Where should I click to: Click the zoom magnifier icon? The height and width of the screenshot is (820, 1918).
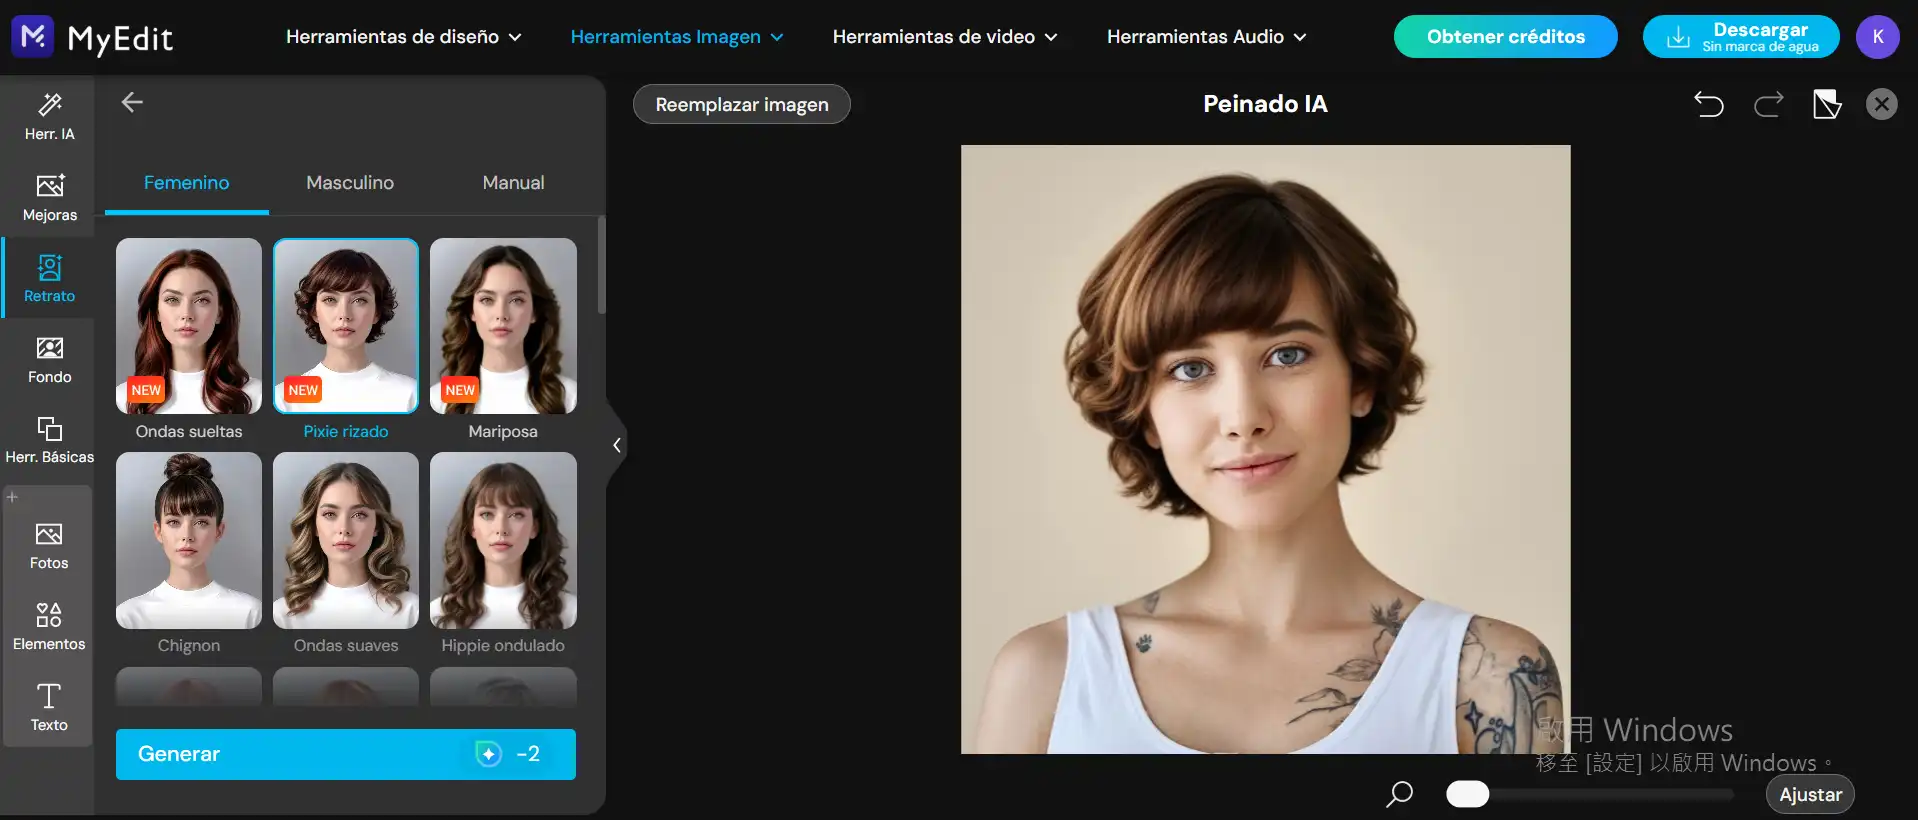[x=1400, y=794]
